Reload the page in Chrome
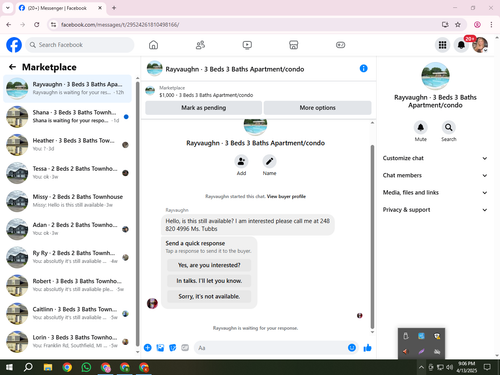 [x=37, y=24]
